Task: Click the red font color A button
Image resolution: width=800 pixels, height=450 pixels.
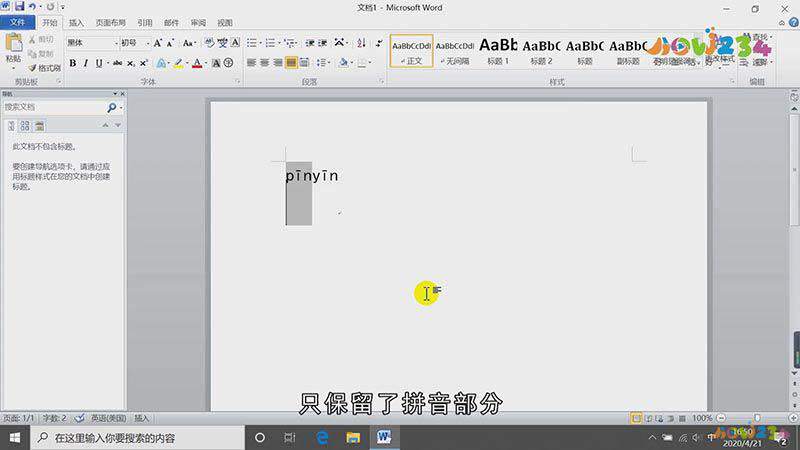Action: coord(197,63)
